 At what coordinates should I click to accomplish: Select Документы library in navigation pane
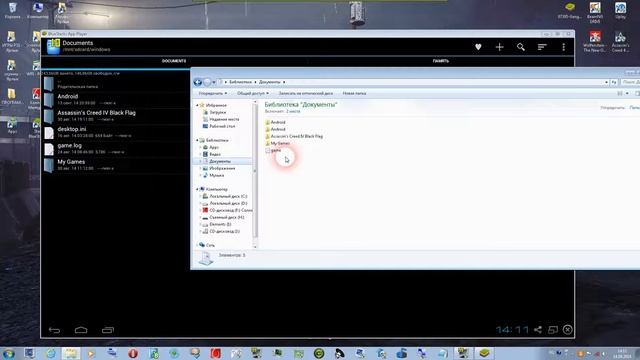coord(220,161)
